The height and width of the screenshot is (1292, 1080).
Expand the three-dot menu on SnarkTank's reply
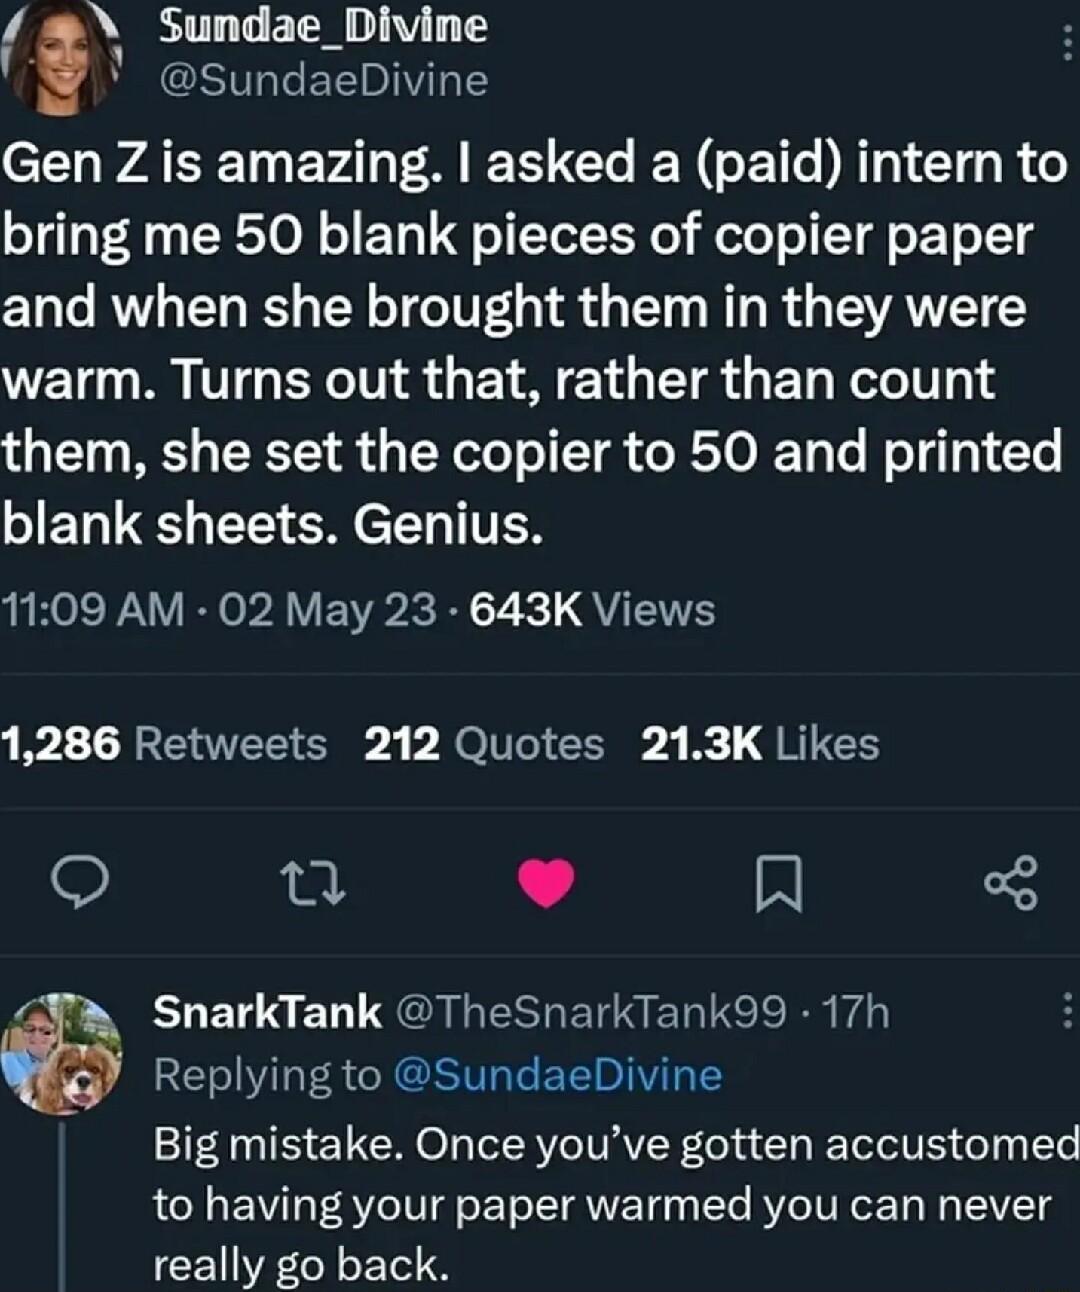1066,1012
